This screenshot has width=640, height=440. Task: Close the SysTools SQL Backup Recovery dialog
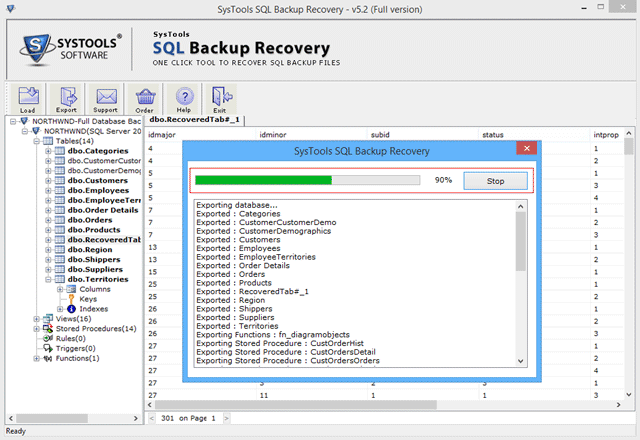click(x=527, y=148)
